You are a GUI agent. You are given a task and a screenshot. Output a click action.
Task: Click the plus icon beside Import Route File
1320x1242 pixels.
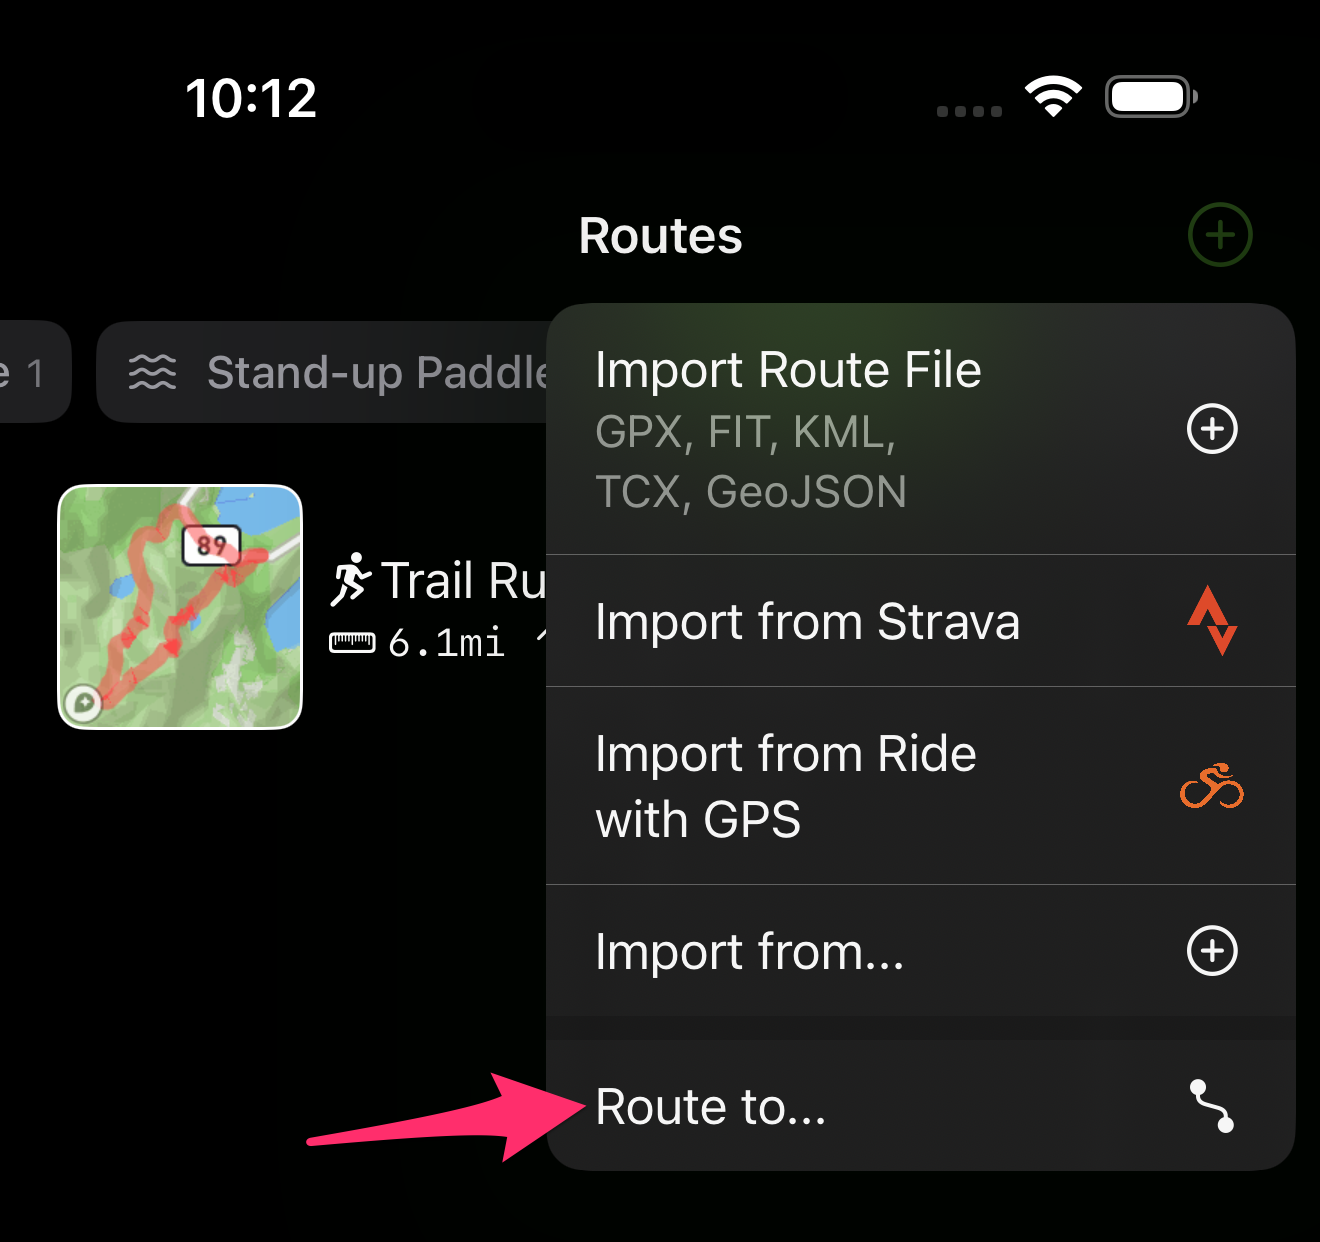(x=1212, y=429)
